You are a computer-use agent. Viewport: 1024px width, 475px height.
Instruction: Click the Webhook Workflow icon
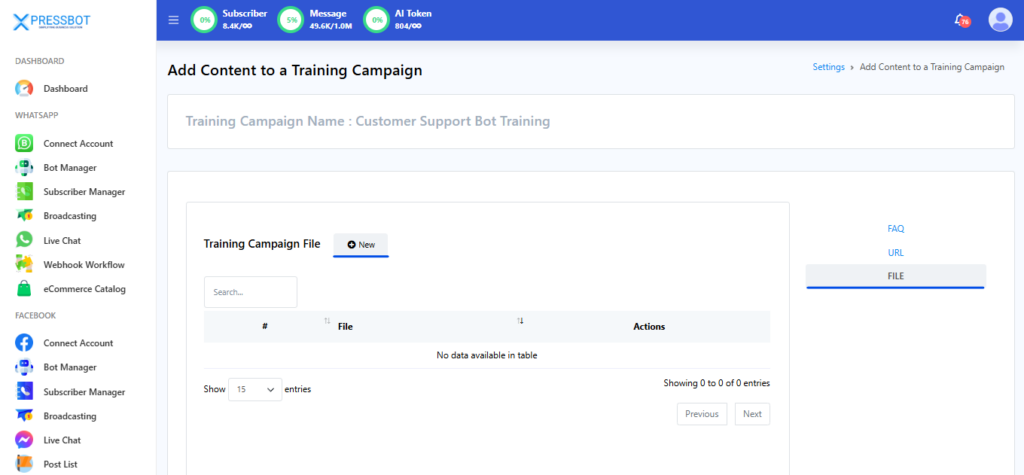point(25,265)
